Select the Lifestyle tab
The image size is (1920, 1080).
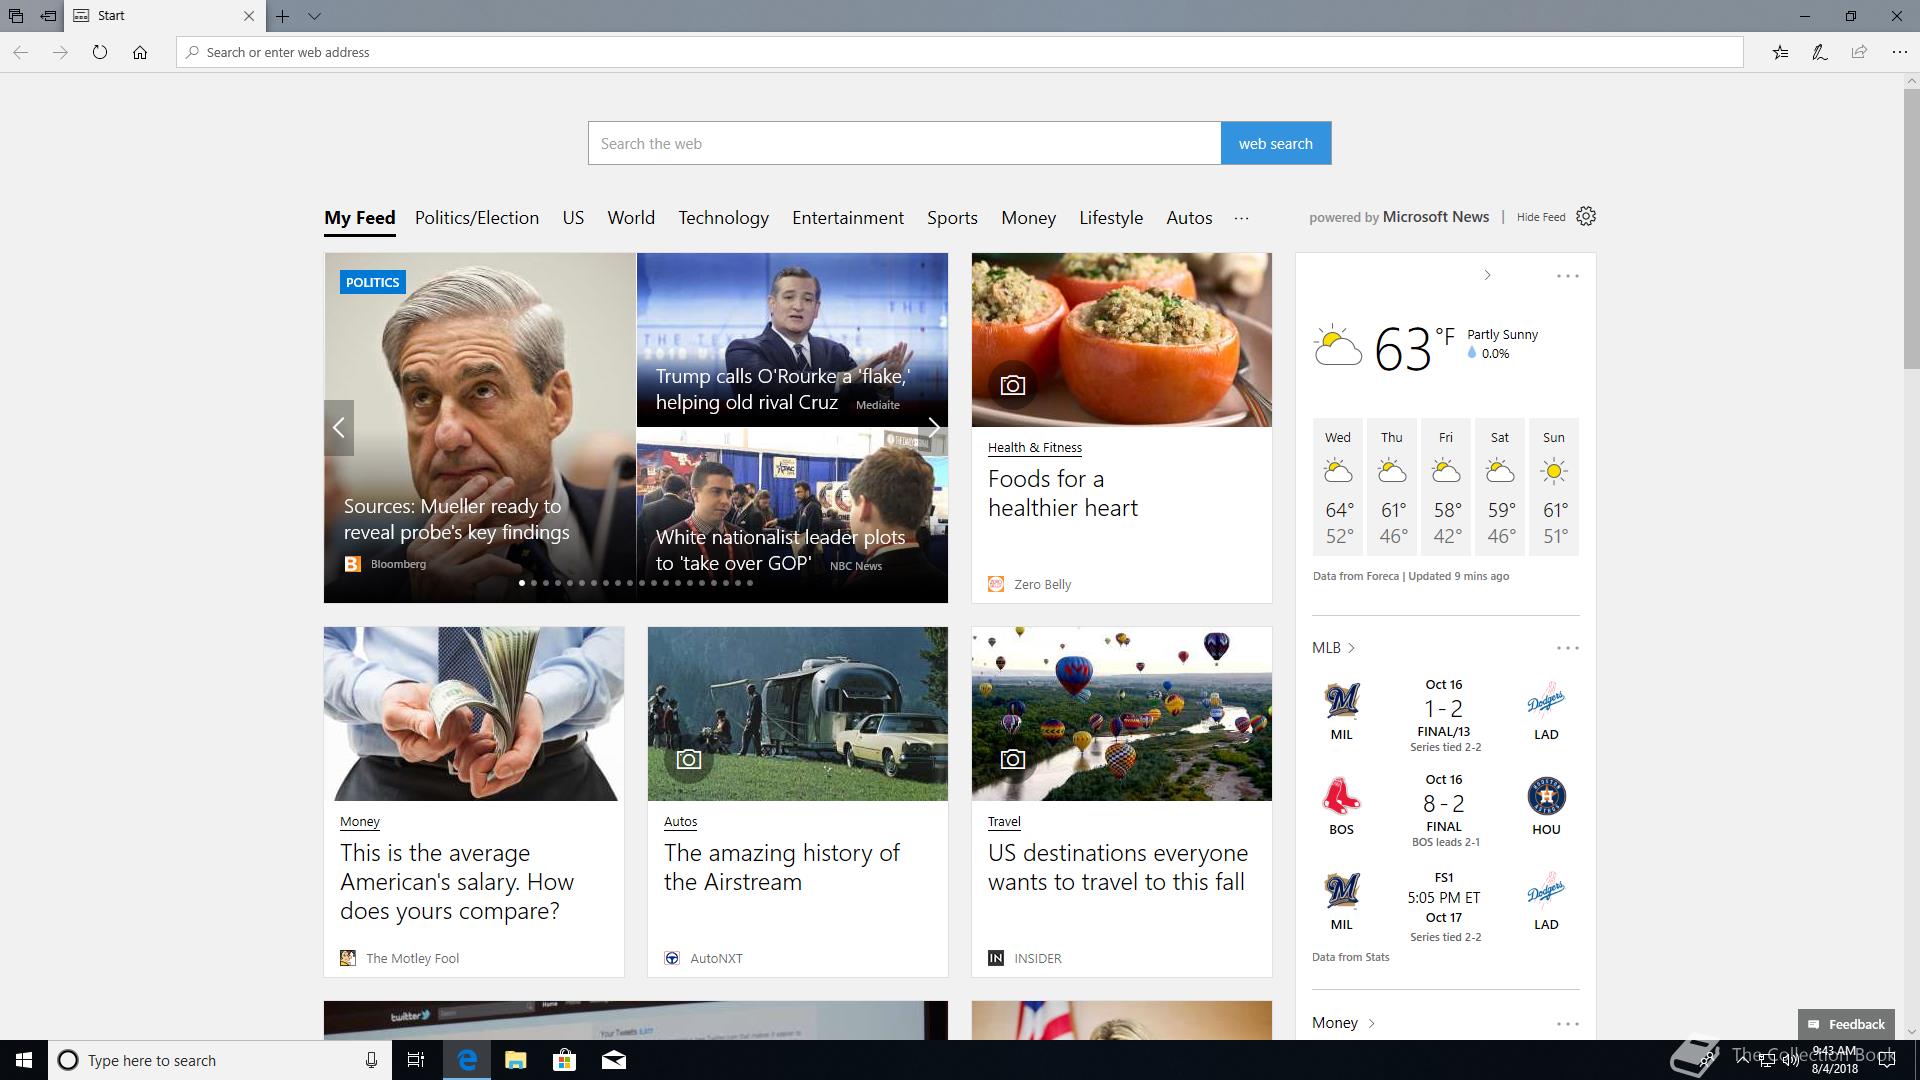[1111, 218]
